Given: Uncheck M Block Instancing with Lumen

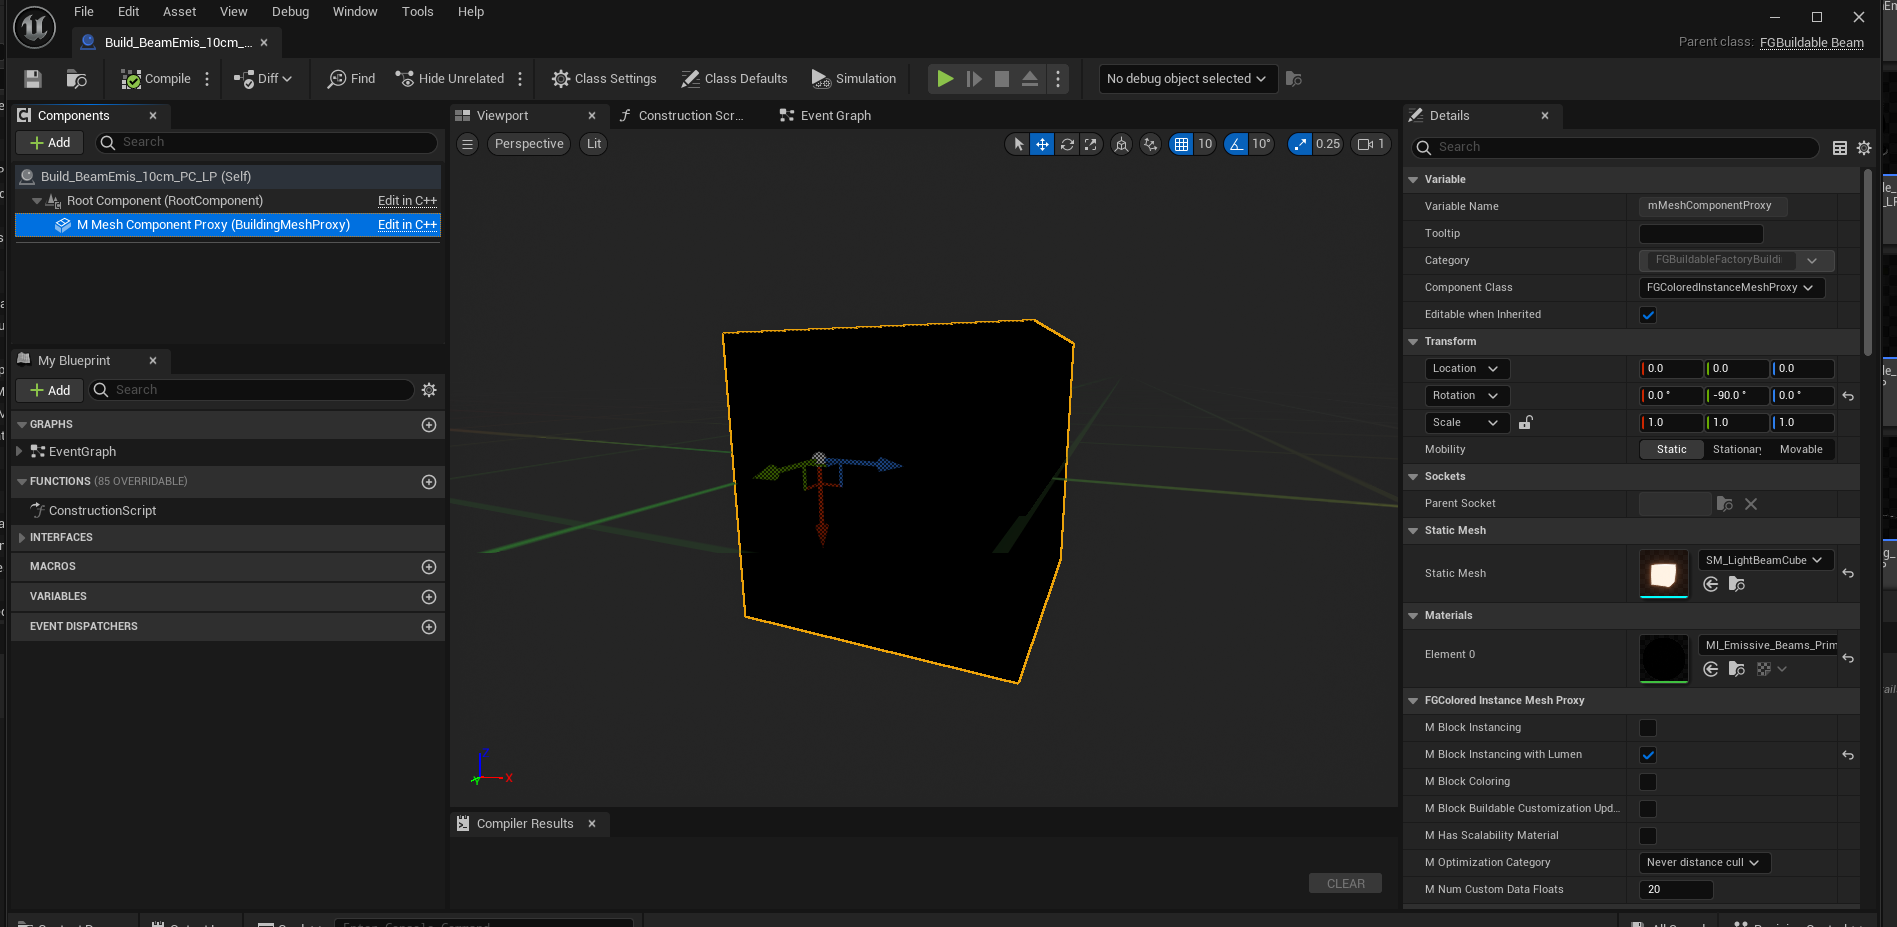Looking at the screenshot, I should pos(1648,755).
